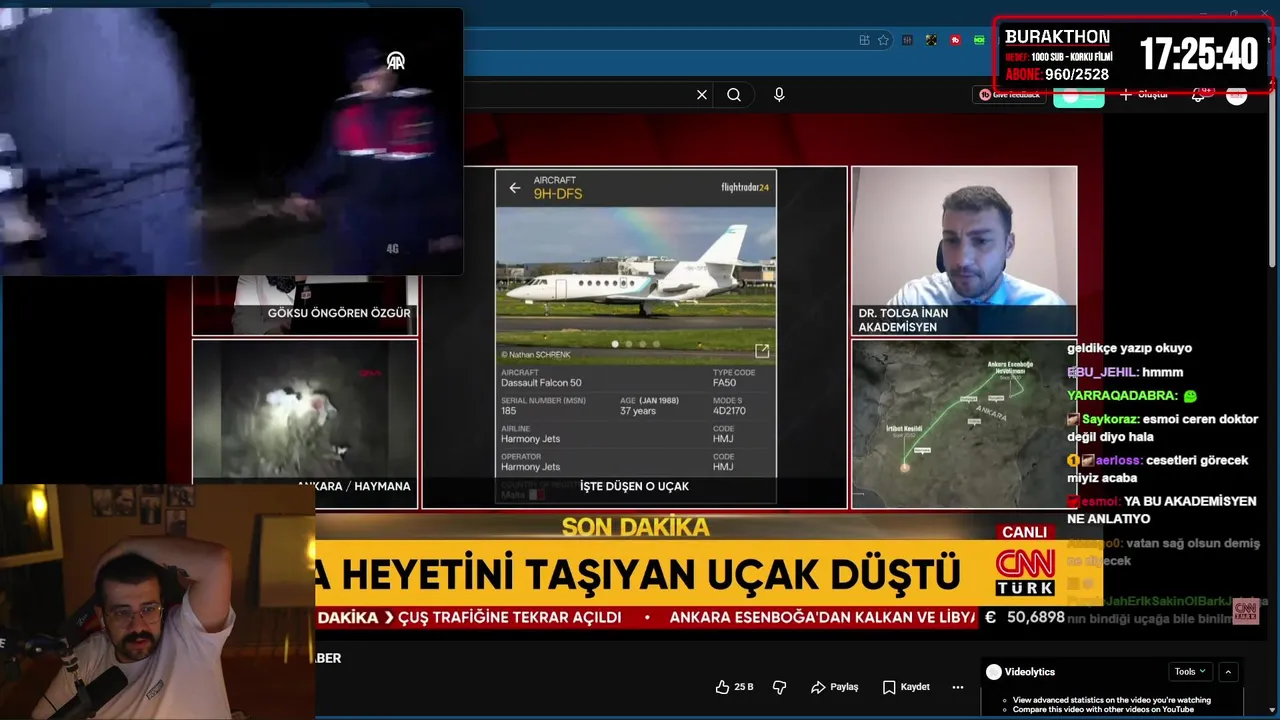The image size is (1280, 720).
Task: Dislike the video with thumbs-down icon
Action: tap(780, 687)
